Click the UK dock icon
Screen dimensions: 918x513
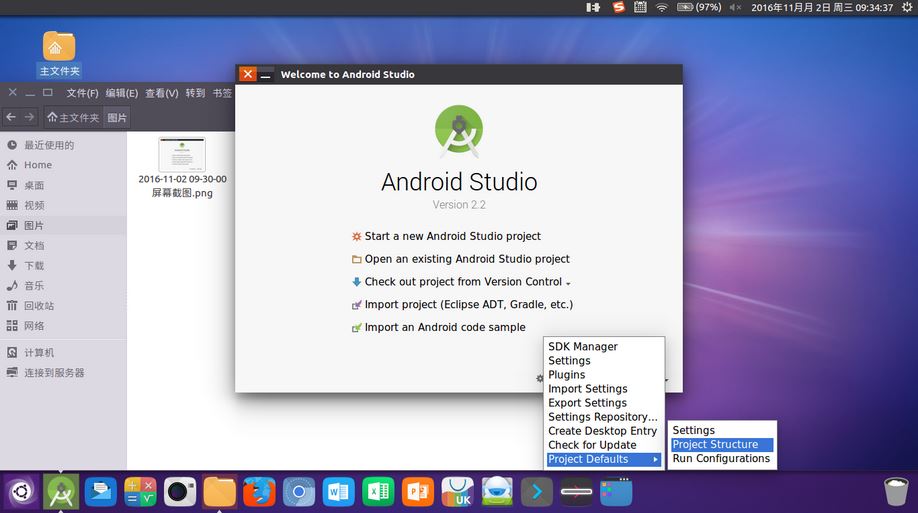click(458, 492)
